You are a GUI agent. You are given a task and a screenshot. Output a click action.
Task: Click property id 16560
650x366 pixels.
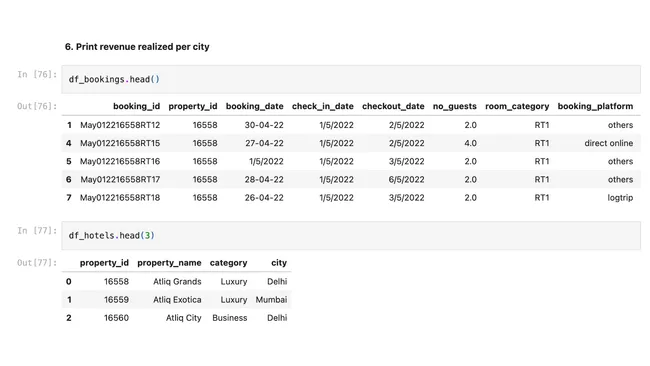(x=116, y=318)
